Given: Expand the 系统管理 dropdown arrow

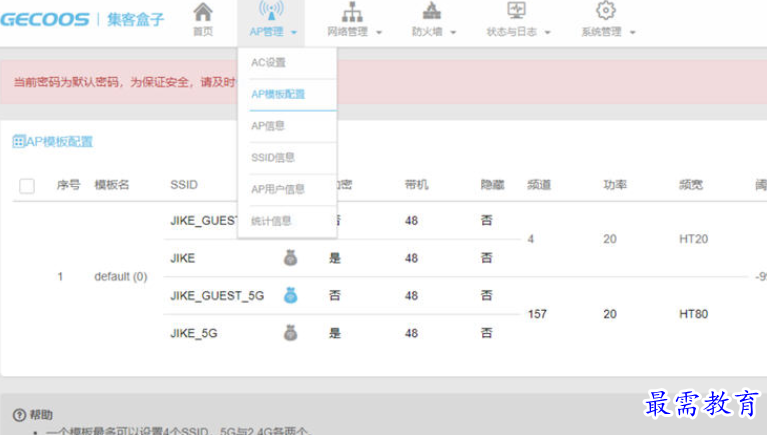Looking at the screenshot, I should 632,32.
